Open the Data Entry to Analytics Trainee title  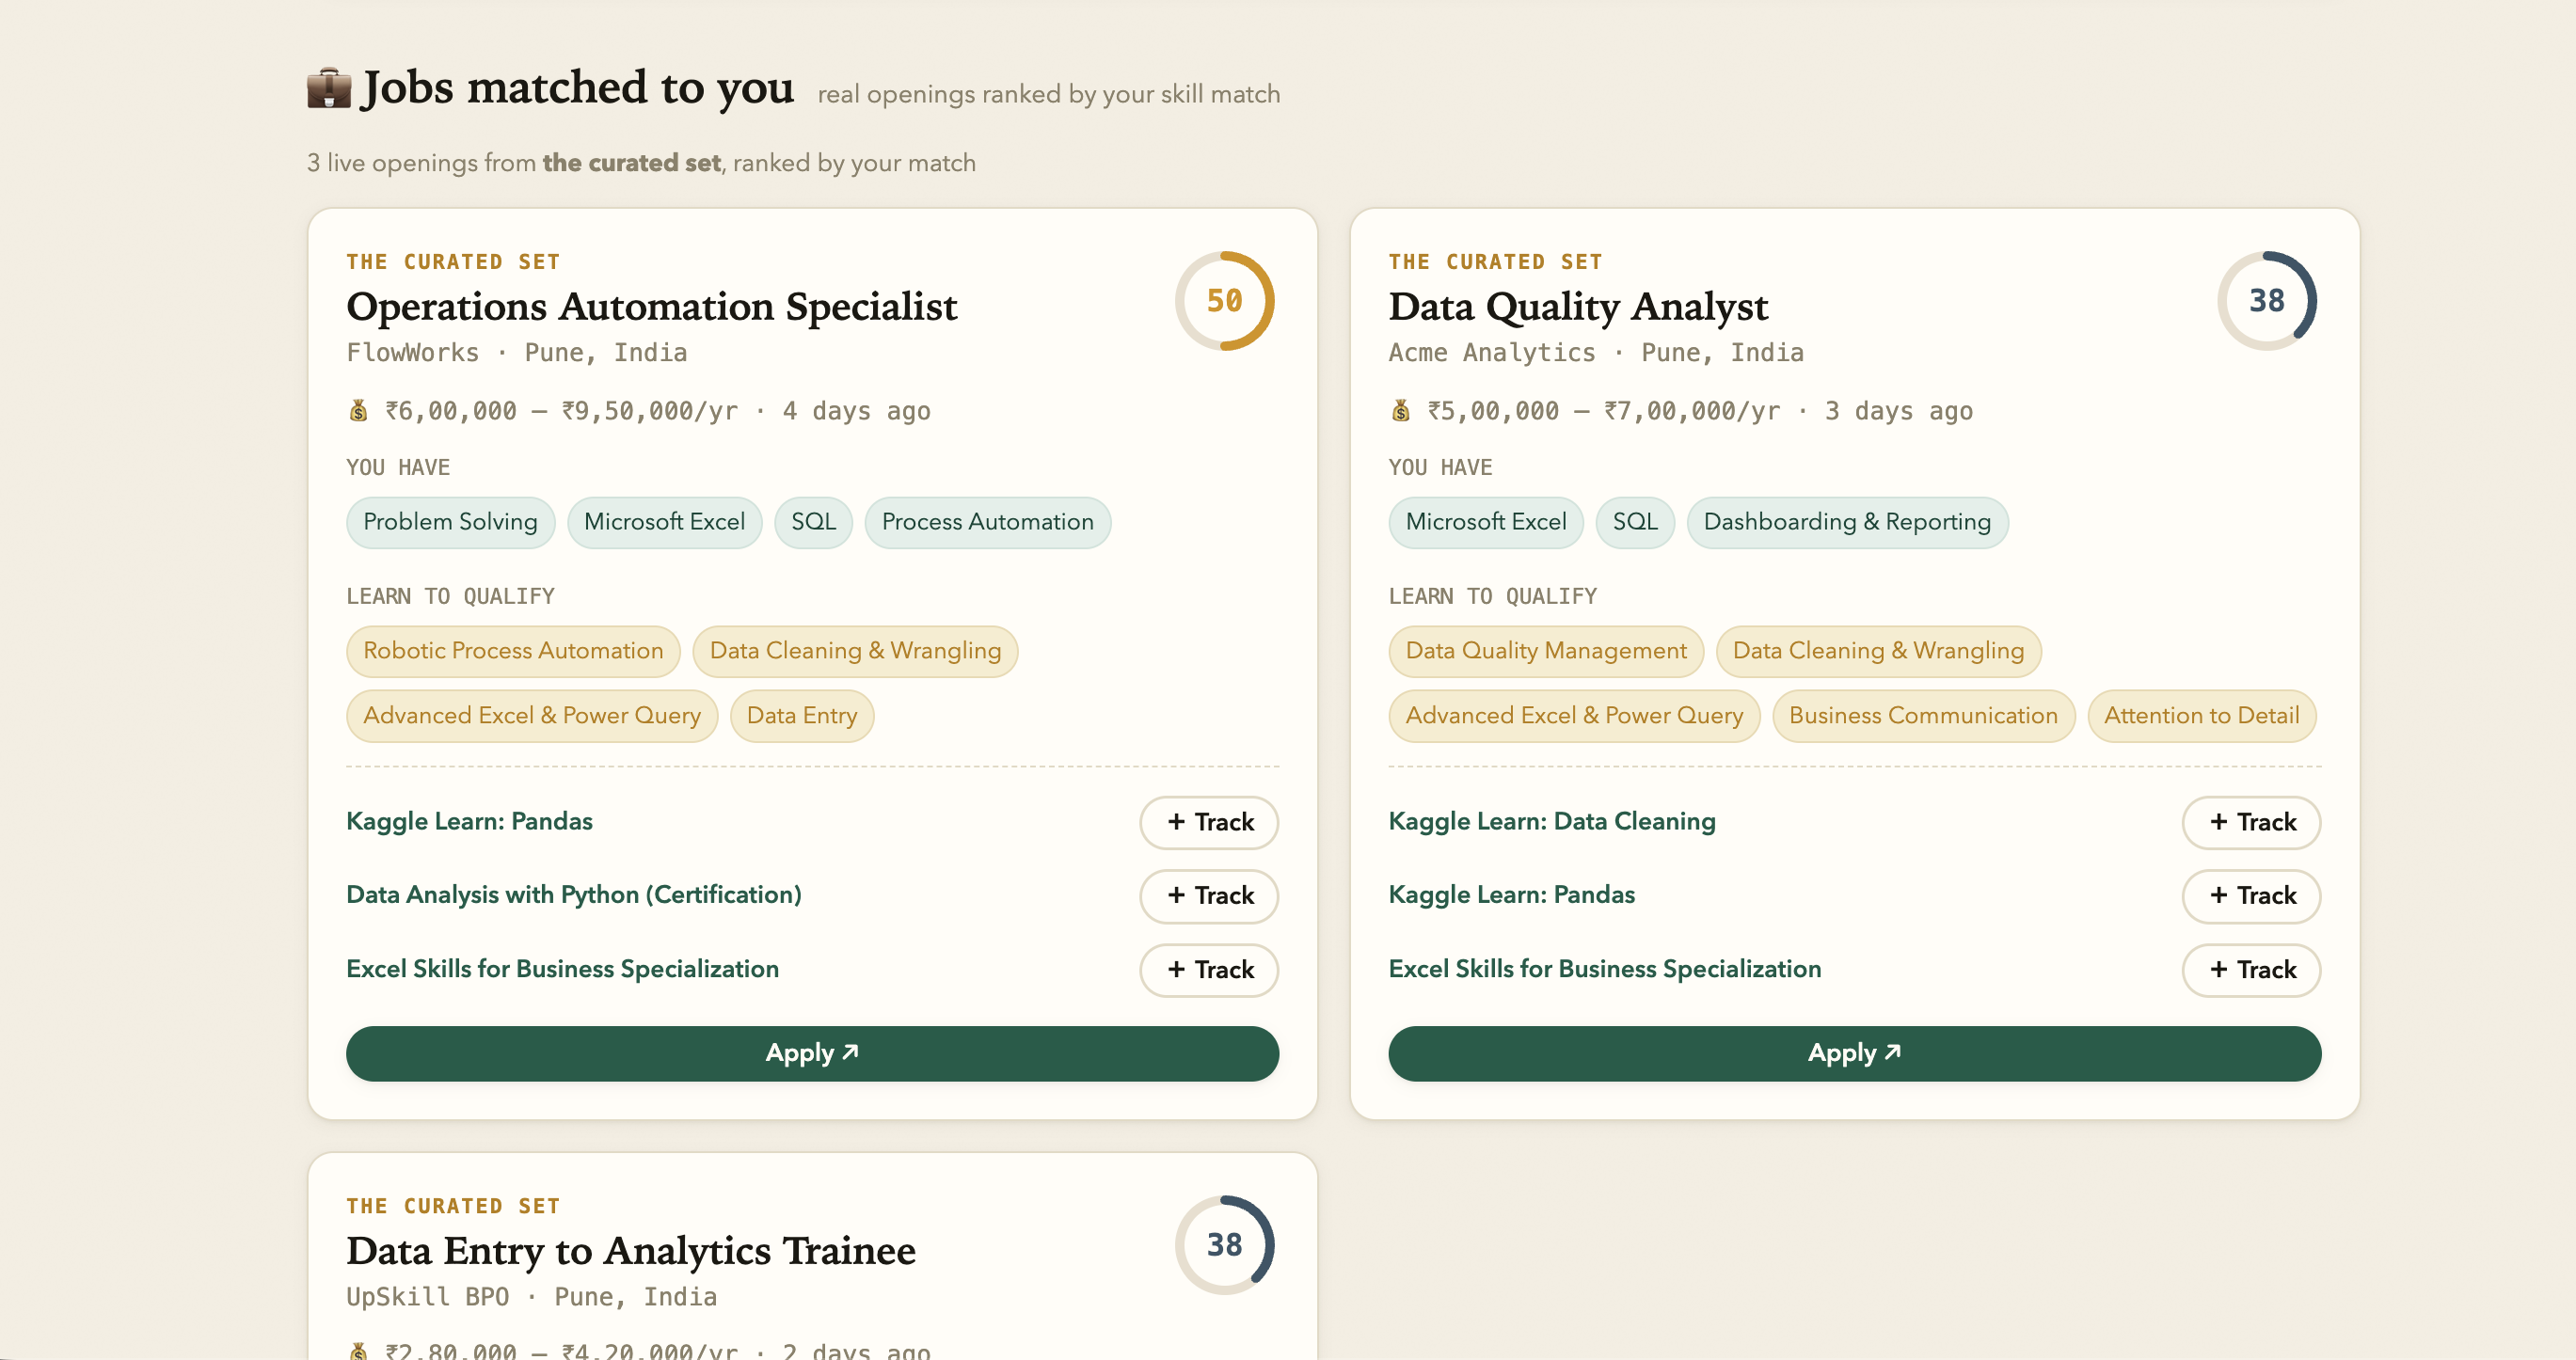[631, 1250]
